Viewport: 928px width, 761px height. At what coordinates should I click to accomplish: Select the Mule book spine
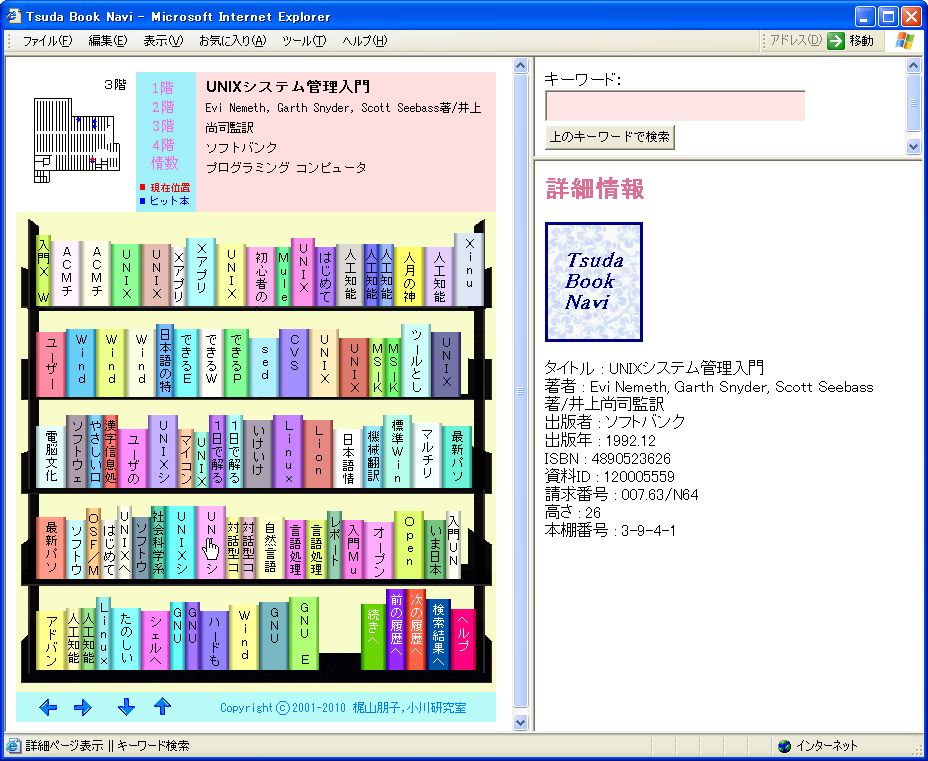[283, 276]
